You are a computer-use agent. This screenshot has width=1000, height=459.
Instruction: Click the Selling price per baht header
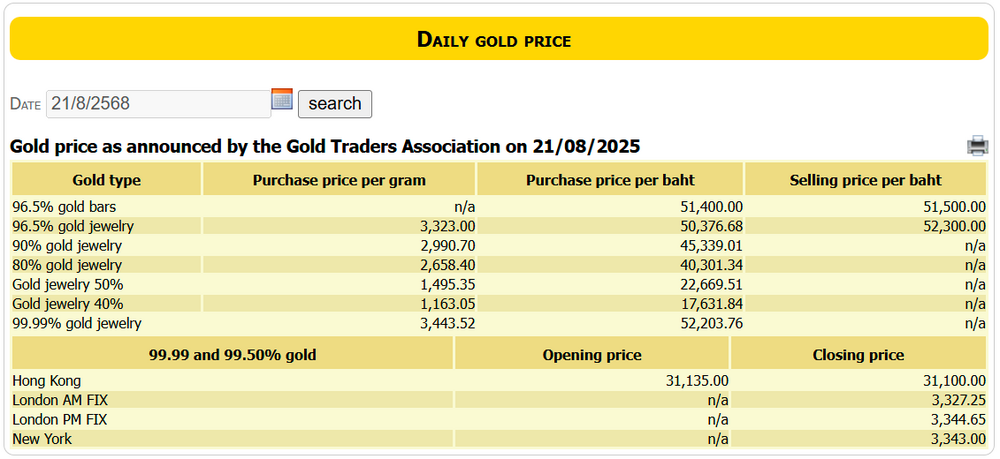(865, 181)
